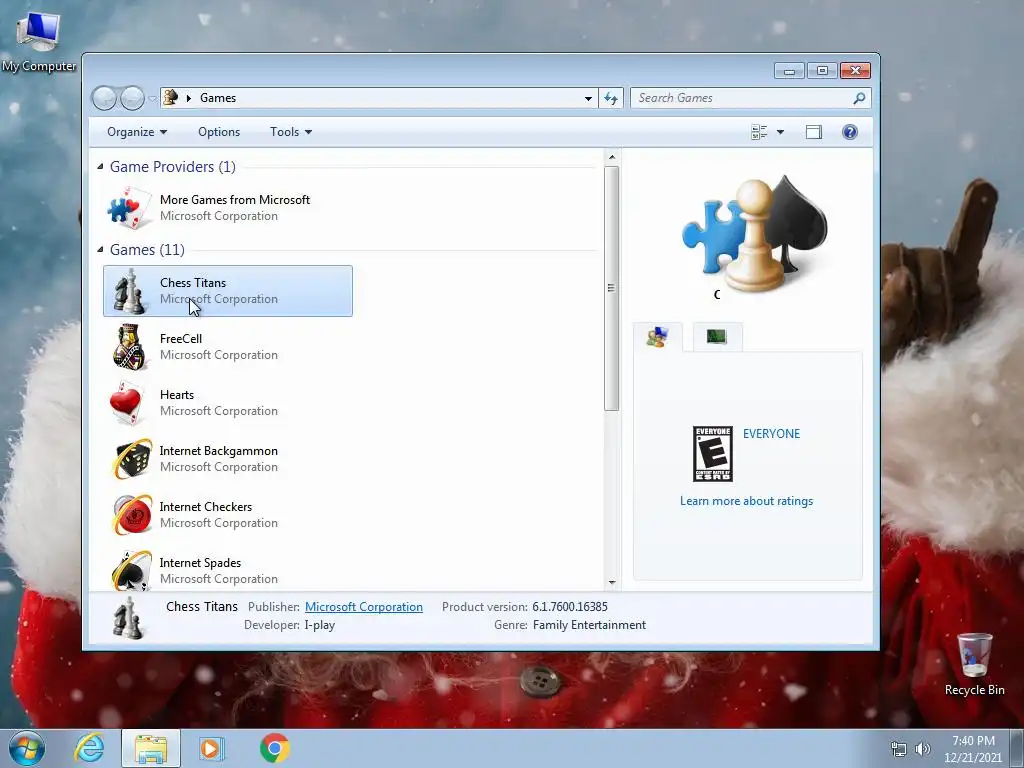Open the Organize dropdown menu
The height and width of the screenshot is (768, 1024).
click(137, 132)
